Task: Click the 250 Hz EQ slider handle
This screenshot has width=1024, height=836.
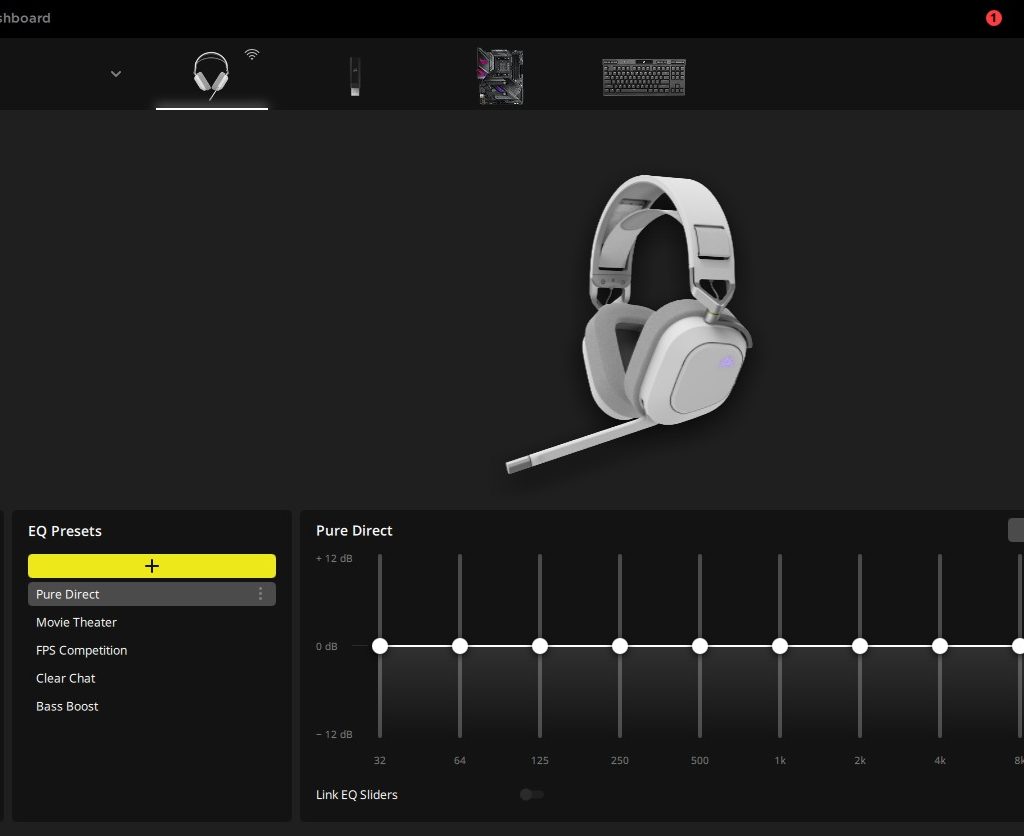Action: click(x=620, y=646)
